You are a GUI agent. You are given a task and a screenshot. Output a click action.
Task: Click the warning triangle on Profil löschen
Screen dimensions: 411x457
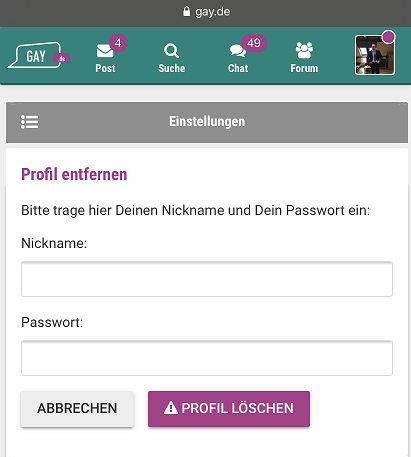tap(171, 408)
